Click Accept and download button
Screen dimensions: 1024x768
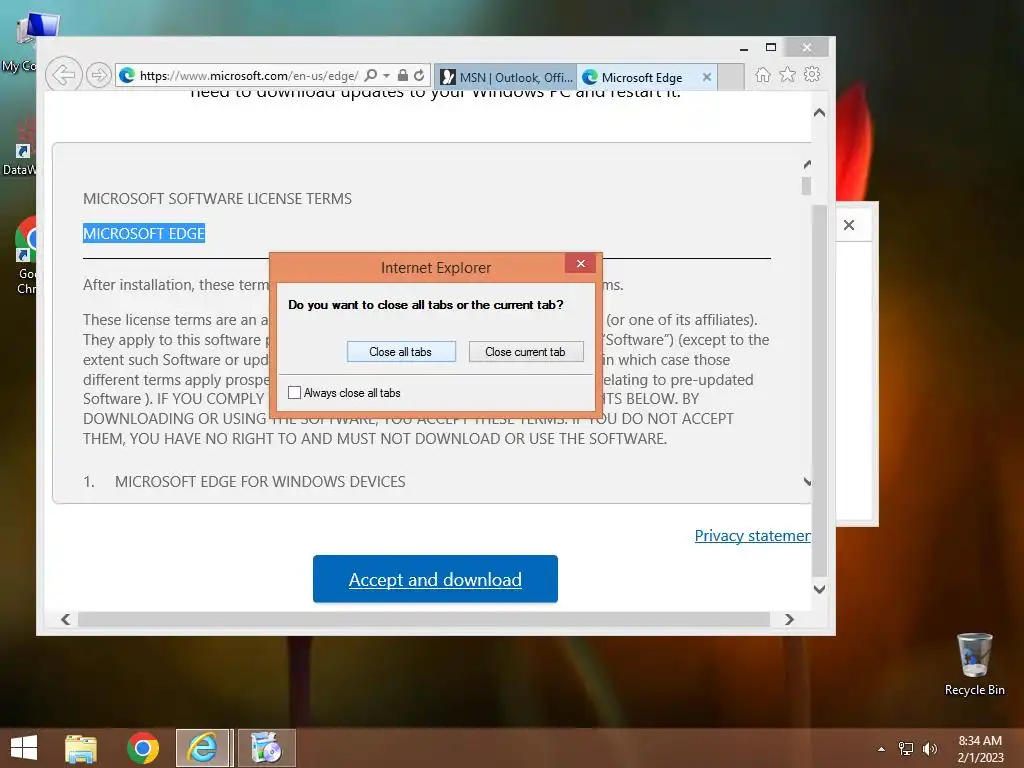435,579
